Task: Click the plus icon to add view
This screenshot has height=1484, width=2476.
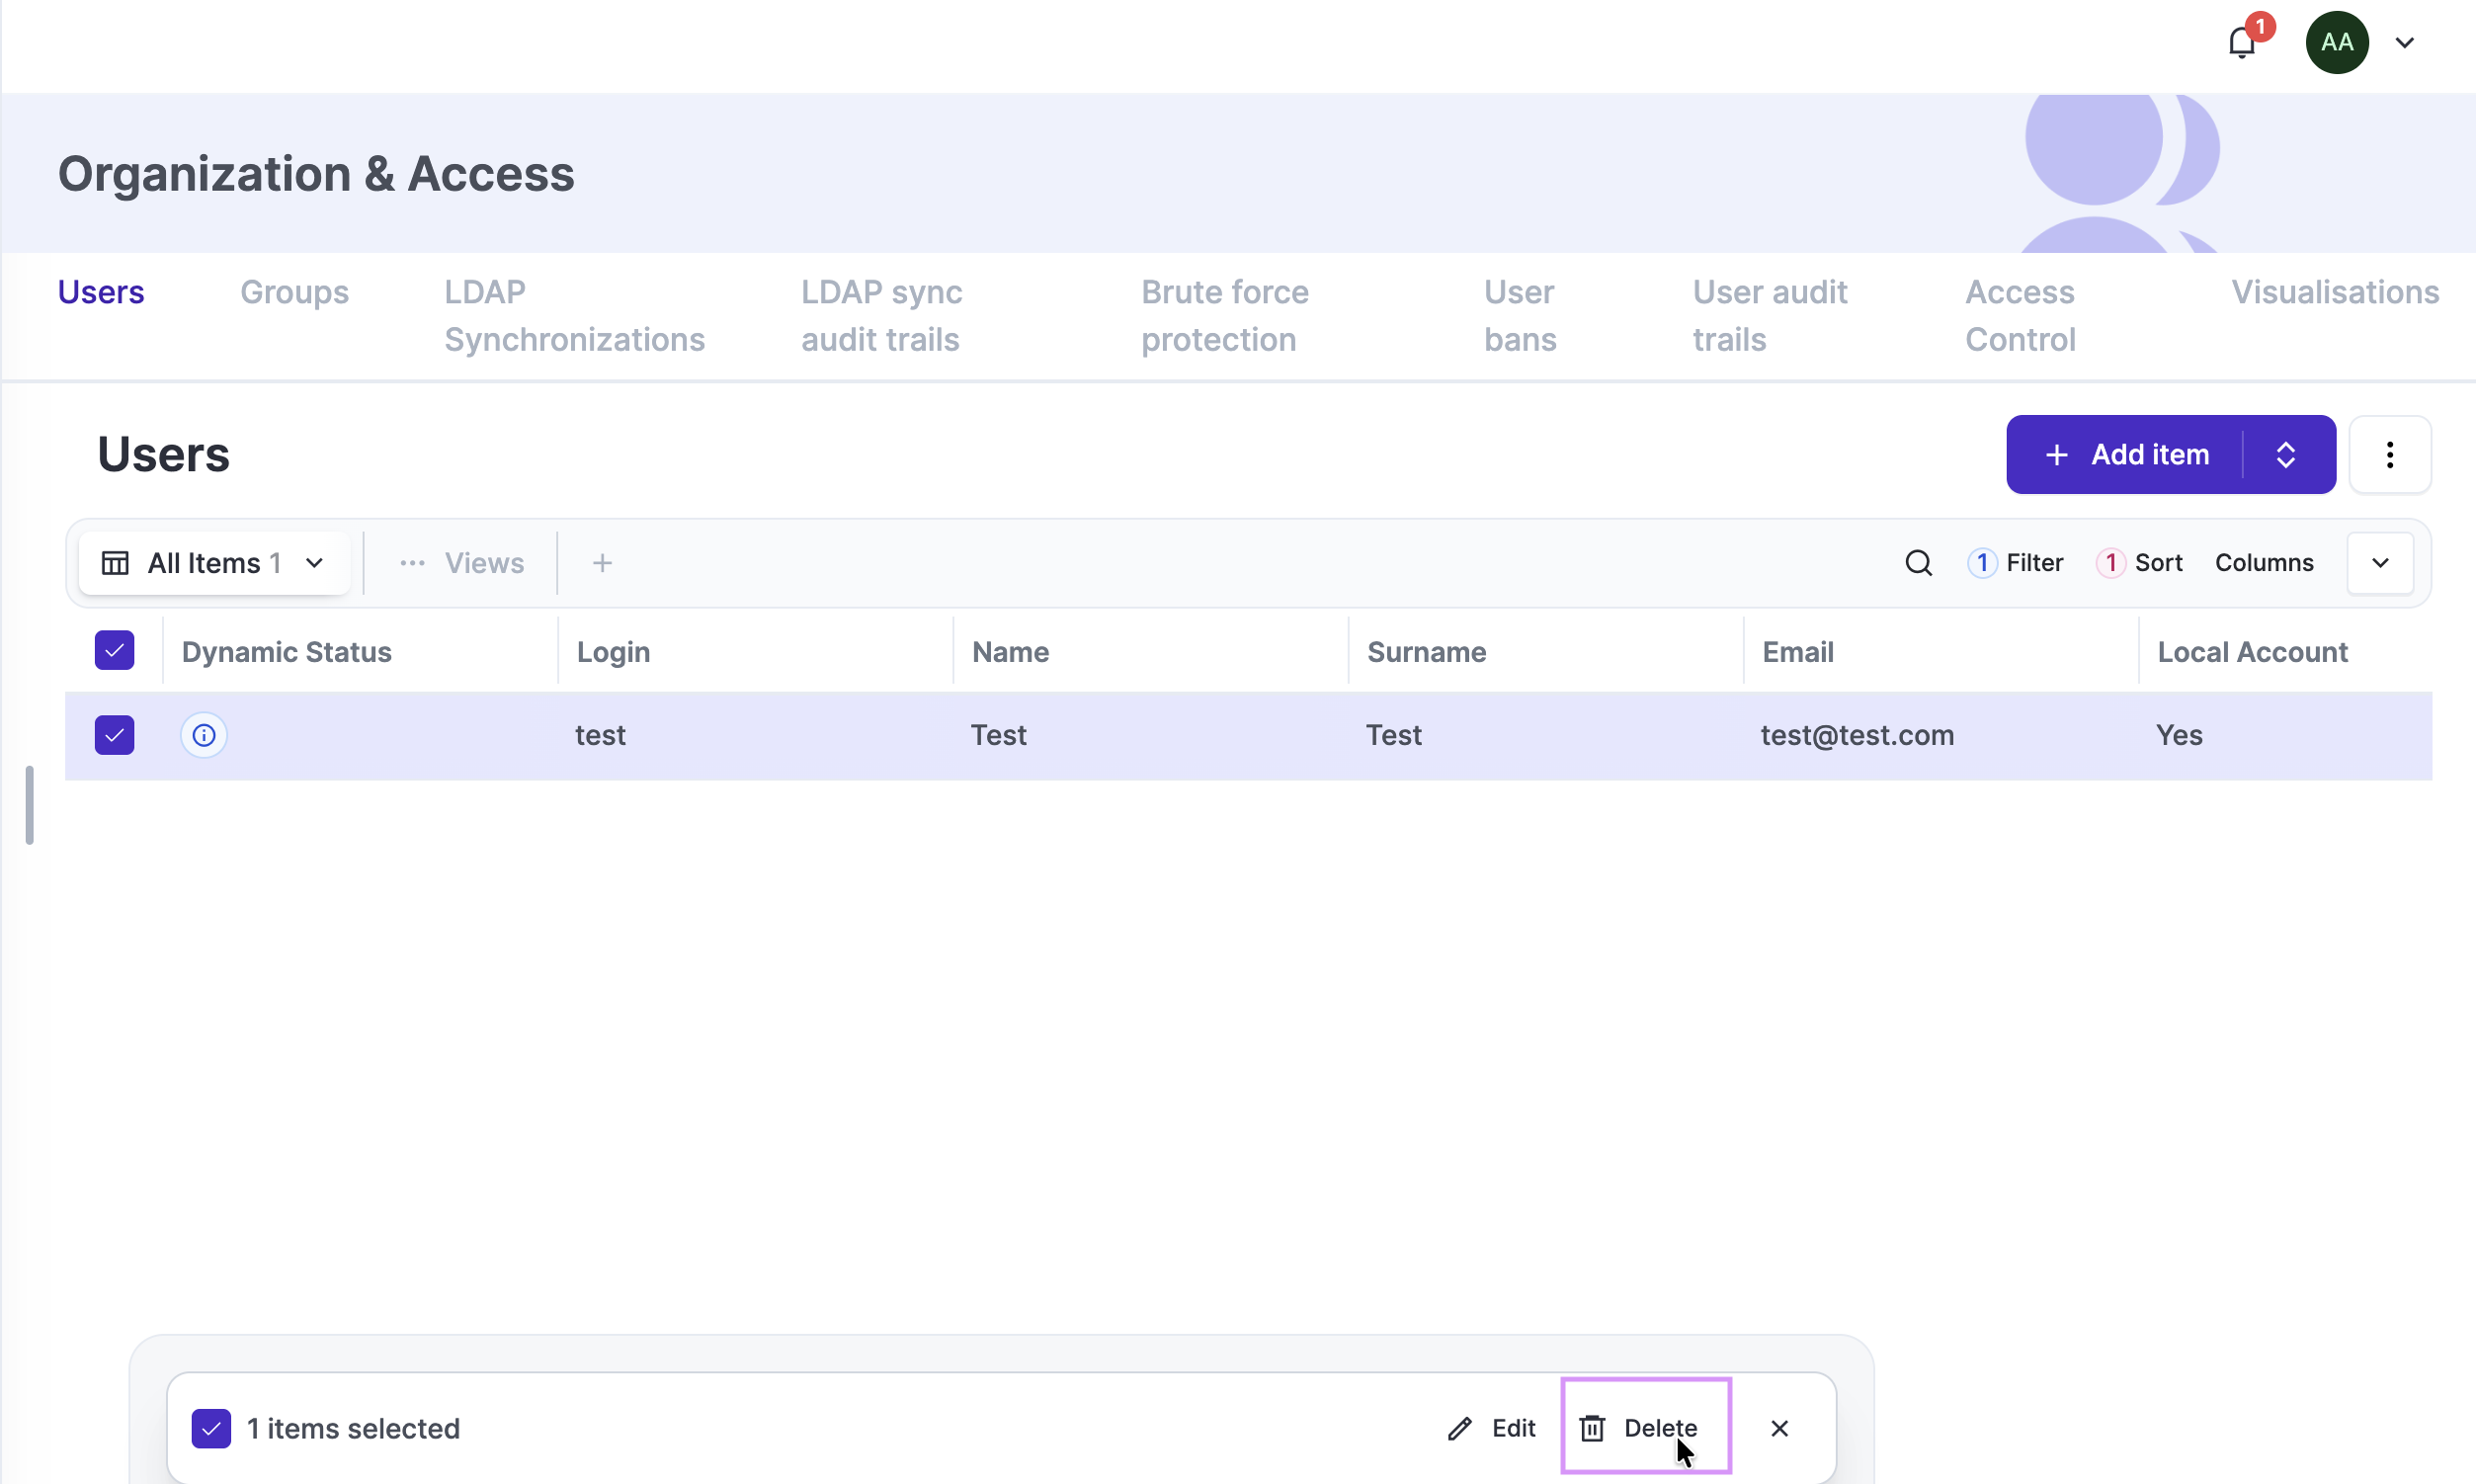Action: click(x=602, y=563)
